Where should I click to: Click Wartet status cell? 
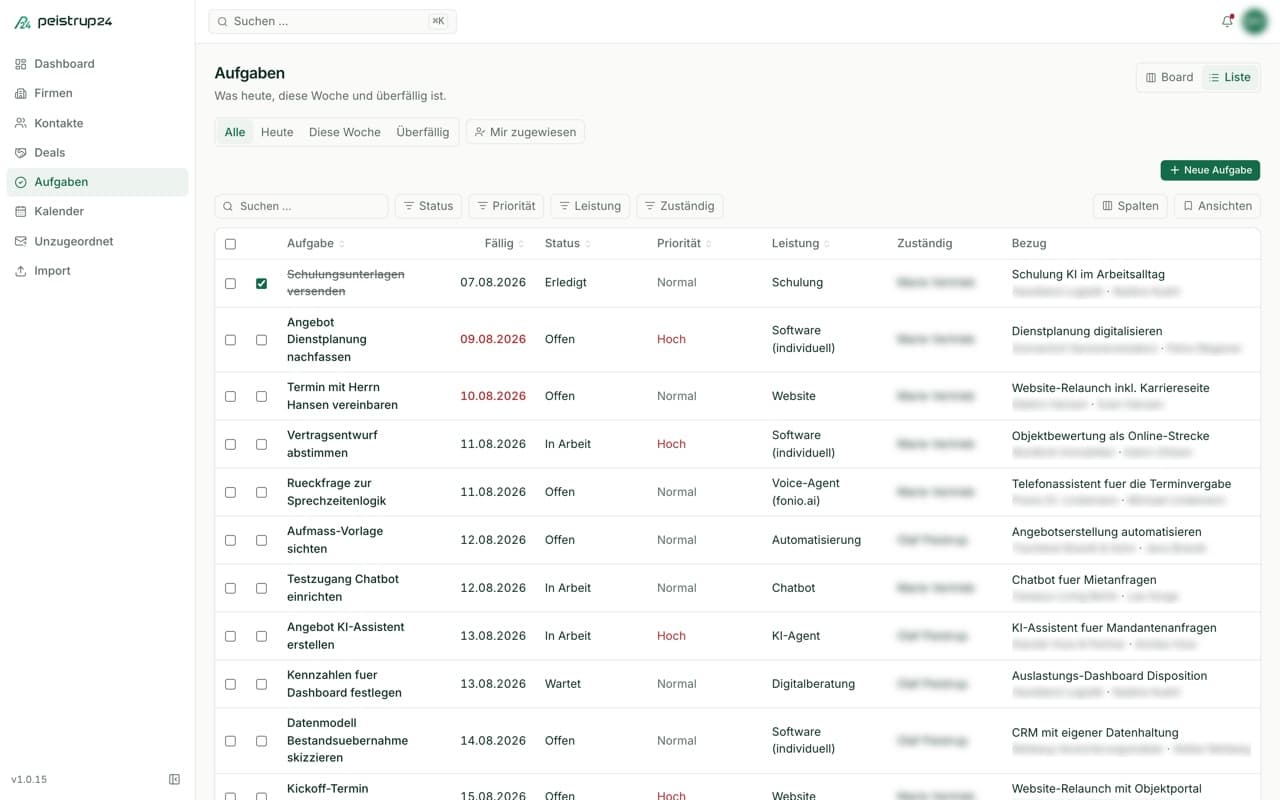tap(563, 684)
